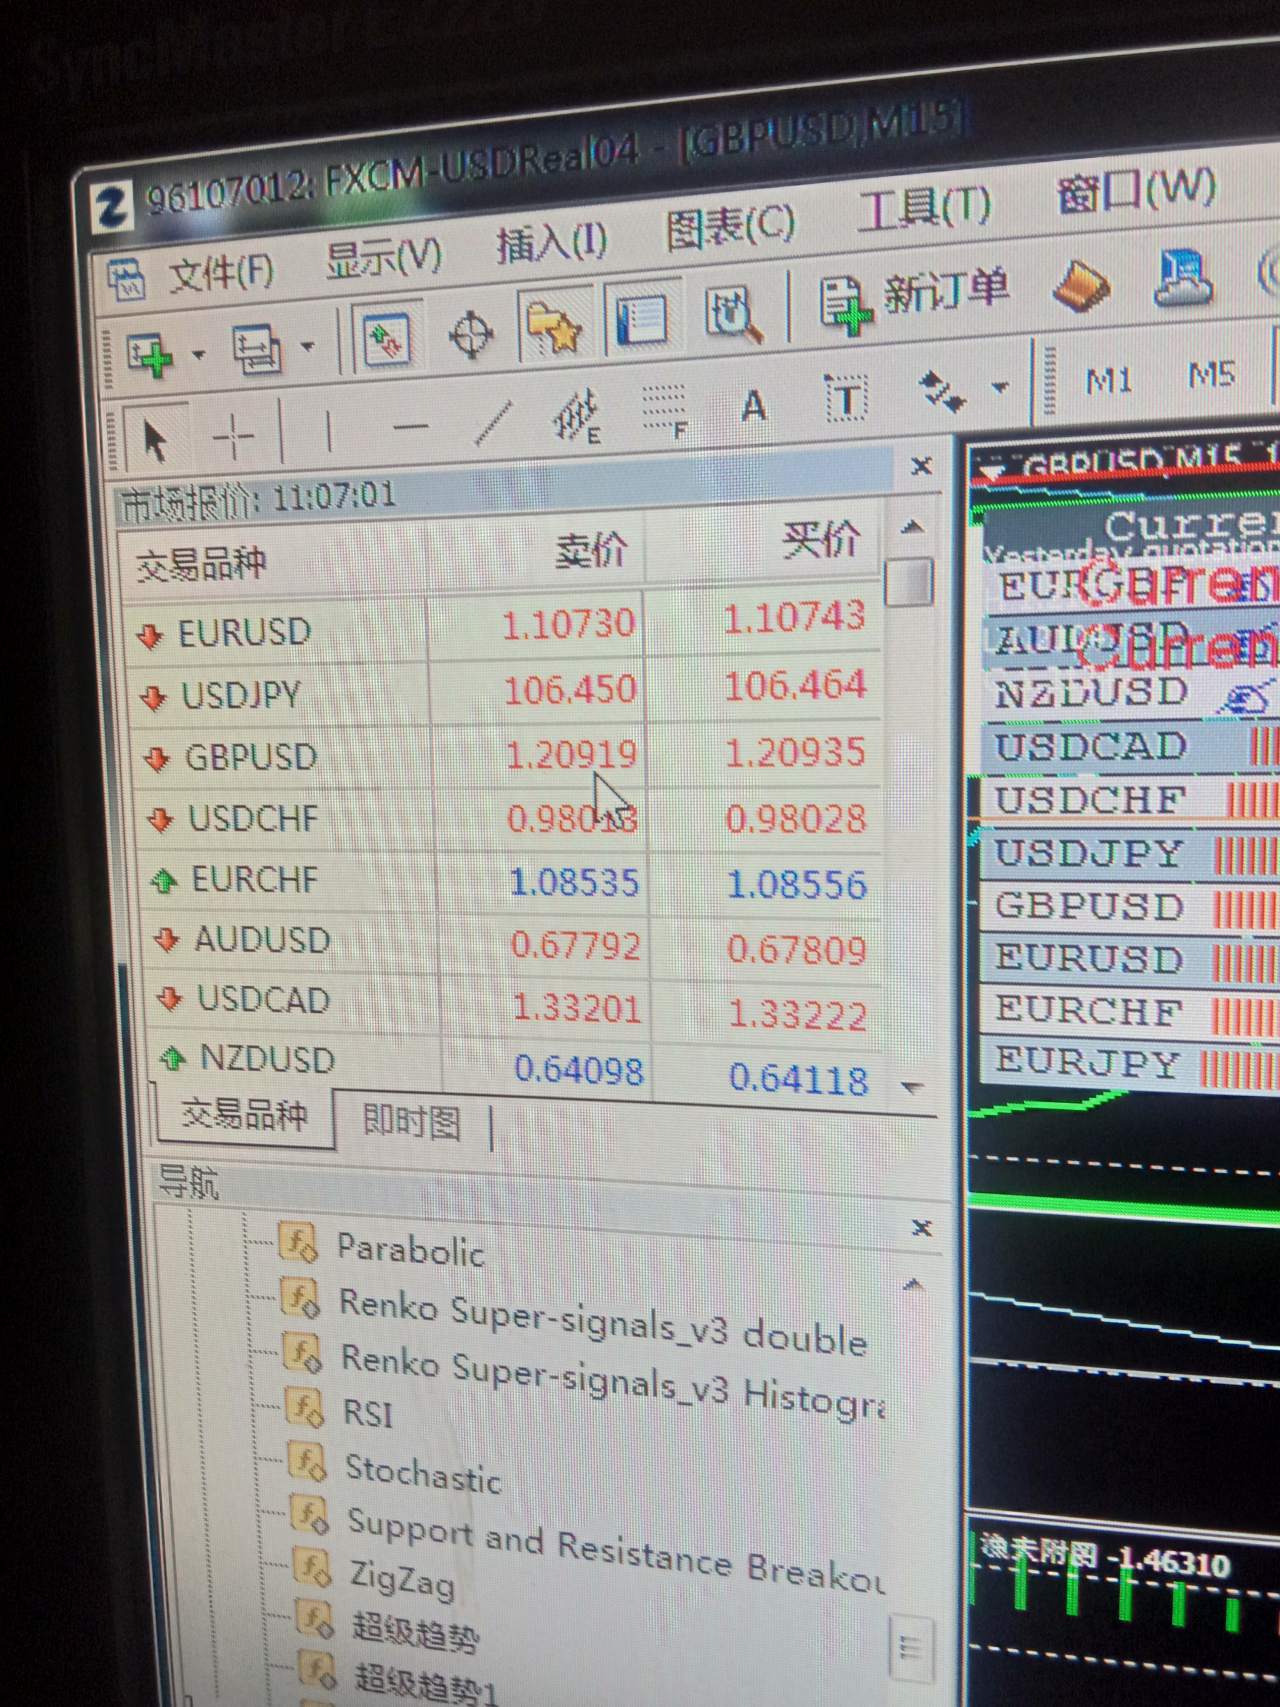Screen dimensions: 1280x1707
Task: Toggle the Data Window crosshair-circle button
Action: 471,334
